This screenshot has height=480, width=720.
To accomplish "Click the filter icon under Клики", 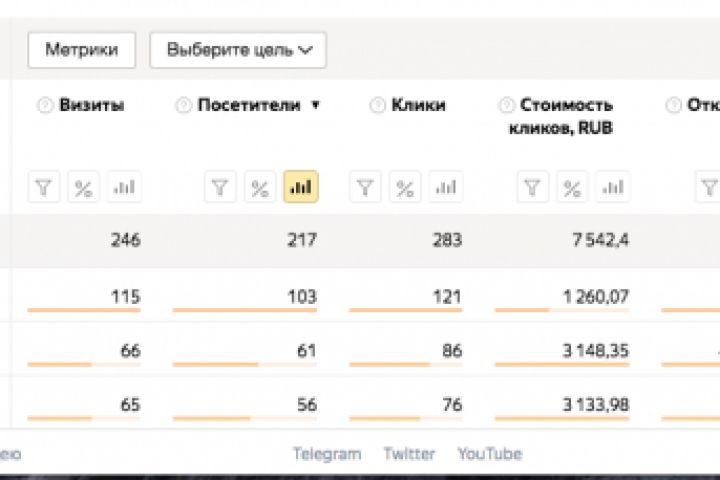I will 366,187.
